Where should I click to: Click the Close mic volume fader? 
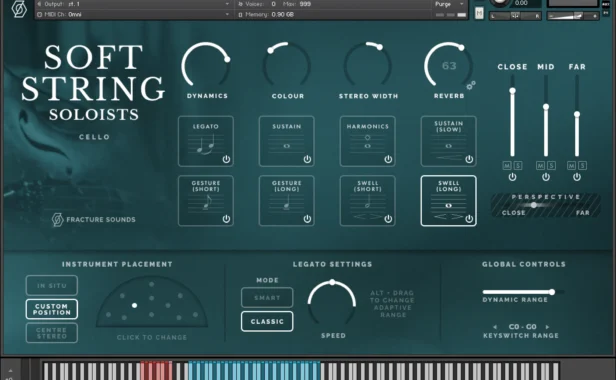tap(512, 116)
